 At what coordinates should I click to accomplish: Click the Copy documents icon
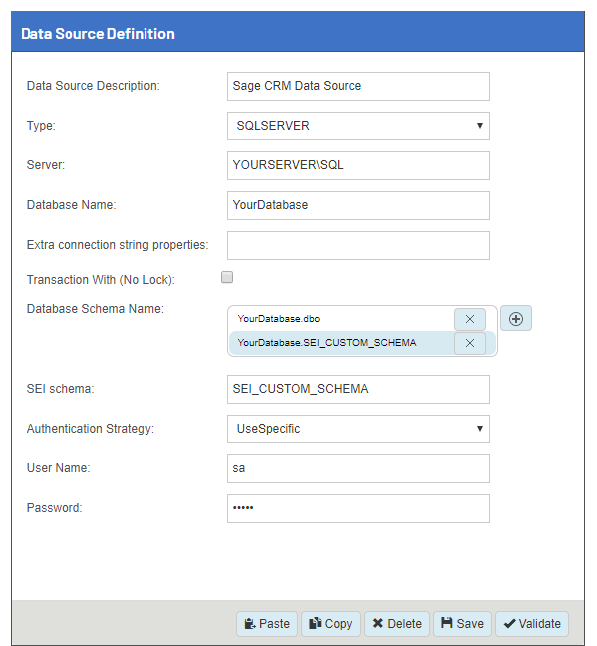point(315,623)
